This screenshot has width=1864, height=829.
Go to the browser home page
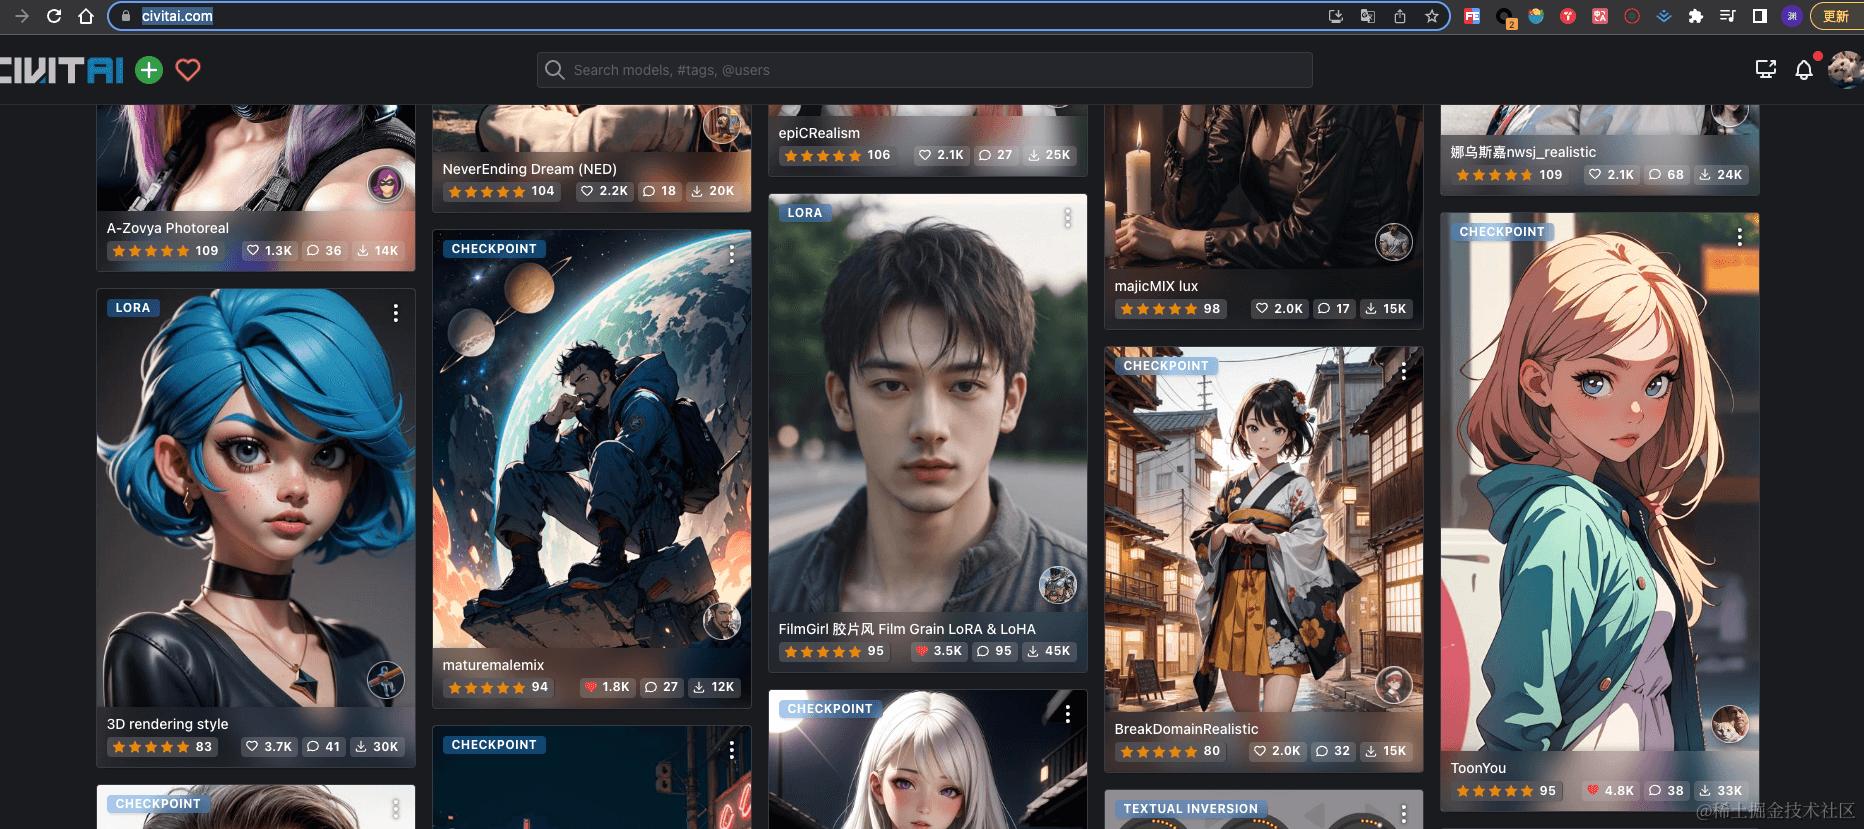[86, 16]
